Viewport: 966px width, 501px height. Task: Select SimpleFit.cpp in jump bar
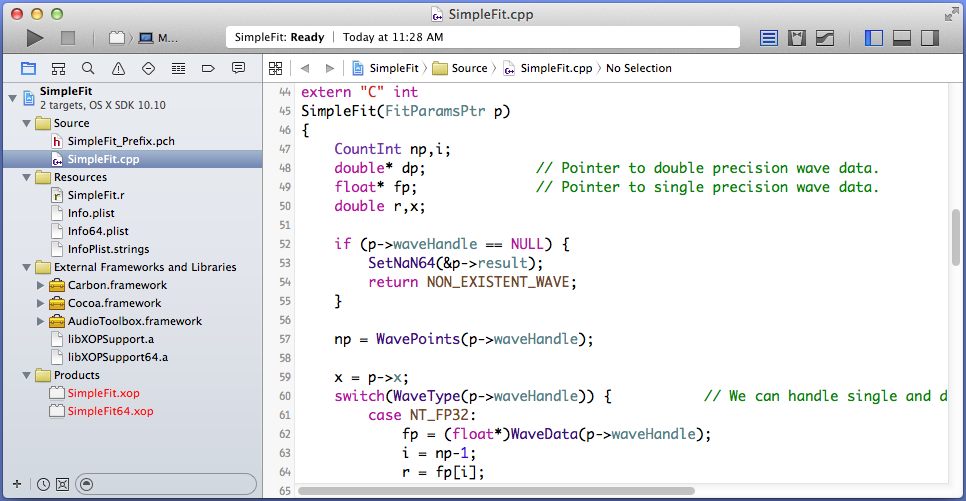[x=548, y=68]
